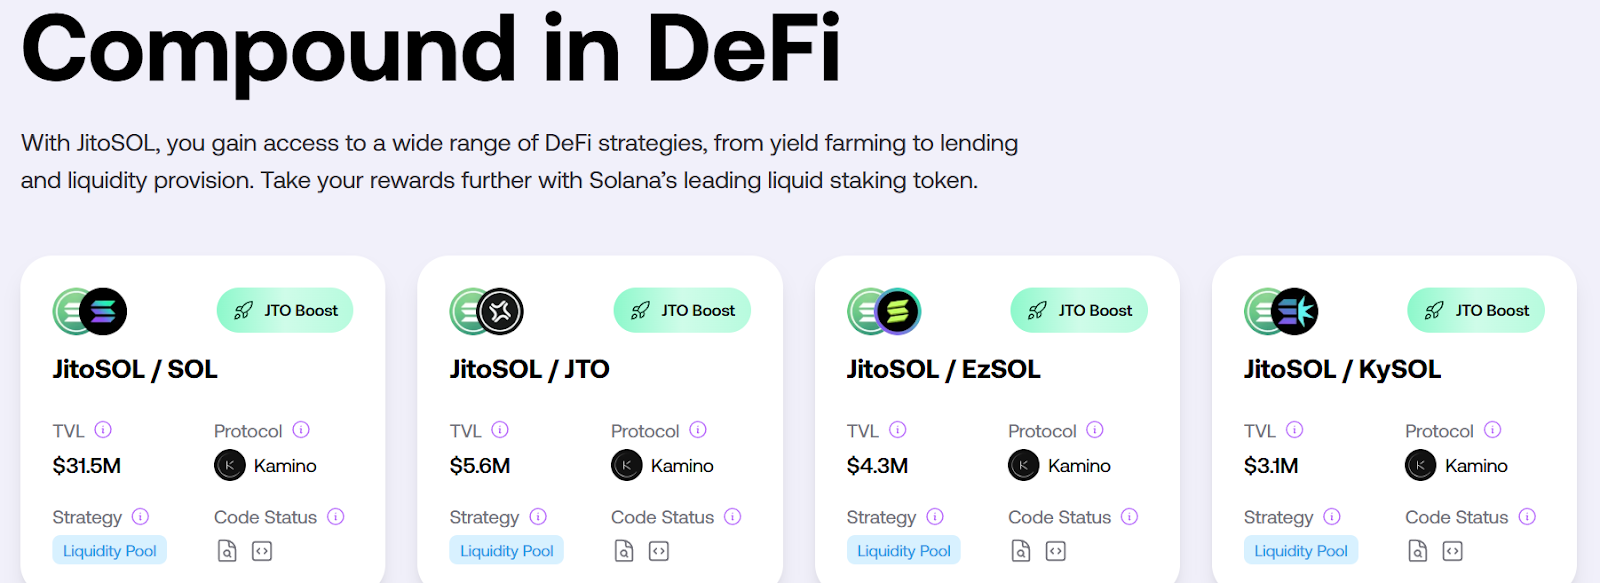Viewport: 1600px width, 583px height.
Task: Select Liquidity Pool tag on JitoSOL / JTO card
Action: [x=507, y=551]
